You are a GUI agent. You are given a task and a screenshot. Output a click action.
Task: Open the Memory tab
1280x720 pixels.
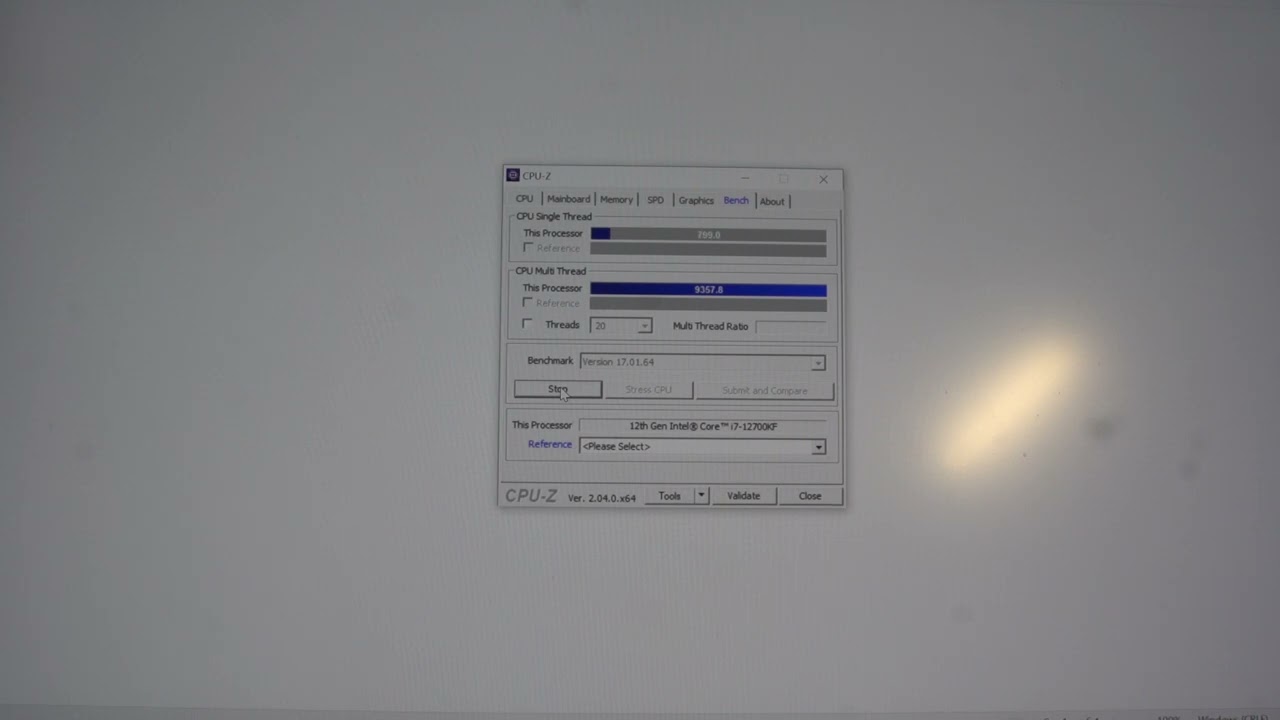[616, 200]
